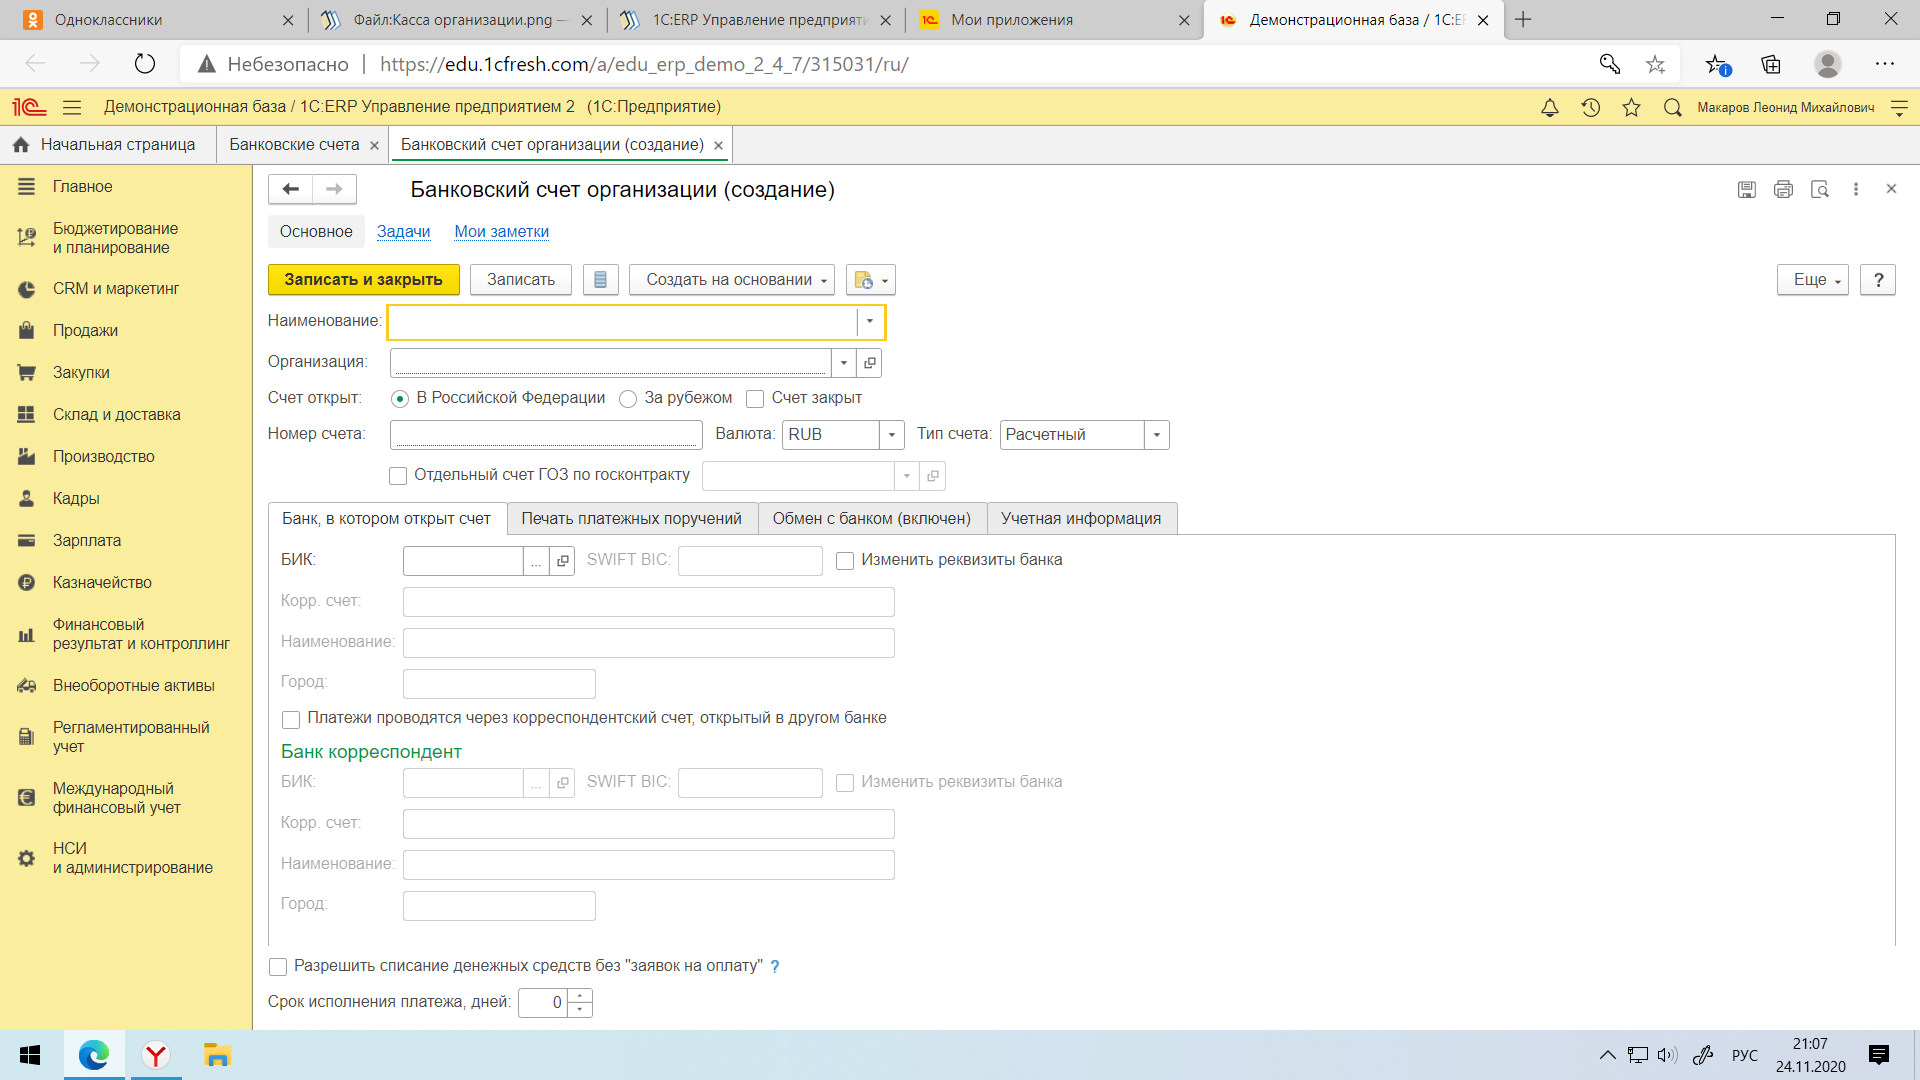Expand Организация dropdown arrow
Screen dimensions: 1920x1080
(844, 363)
